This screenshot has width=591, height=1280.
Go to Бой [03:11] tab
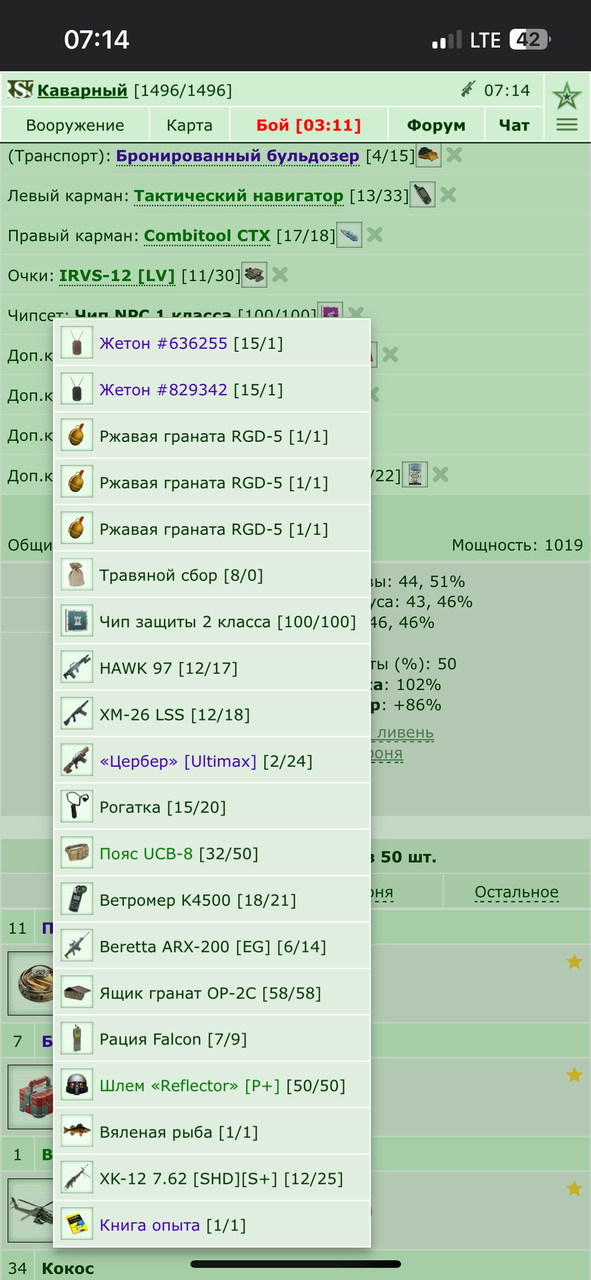pyautogui.click(x=308, y=125)
